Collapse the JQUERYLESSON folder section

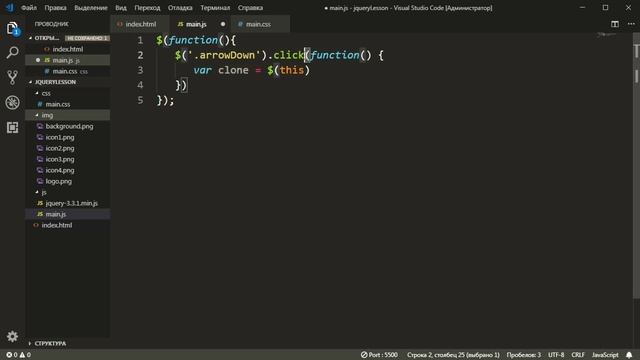[55, 82]
